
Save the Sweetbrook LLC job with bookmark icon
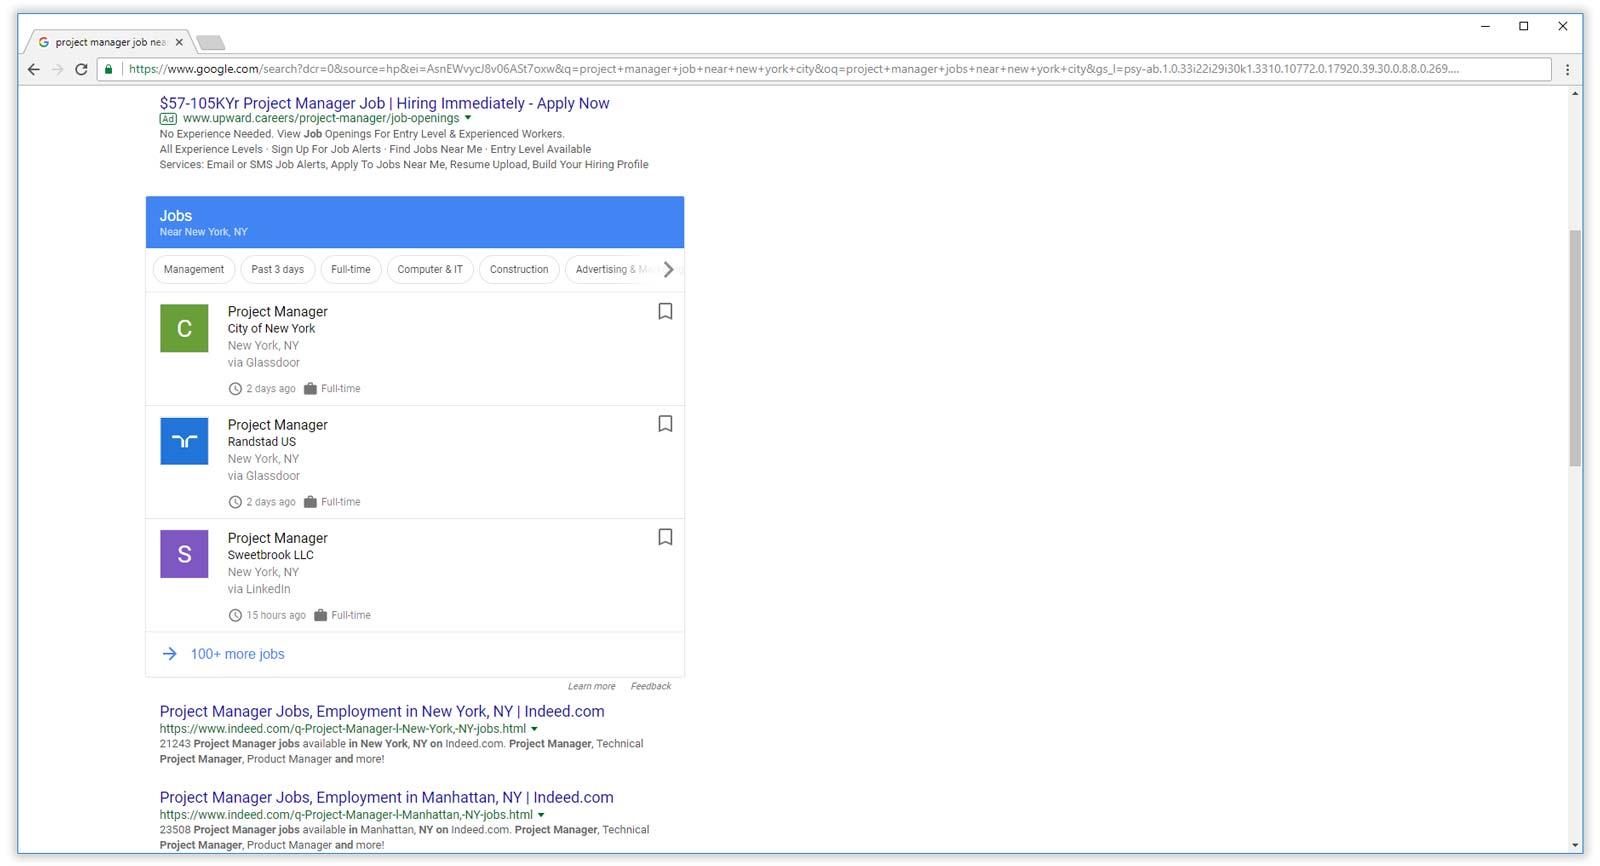point(665,537)
